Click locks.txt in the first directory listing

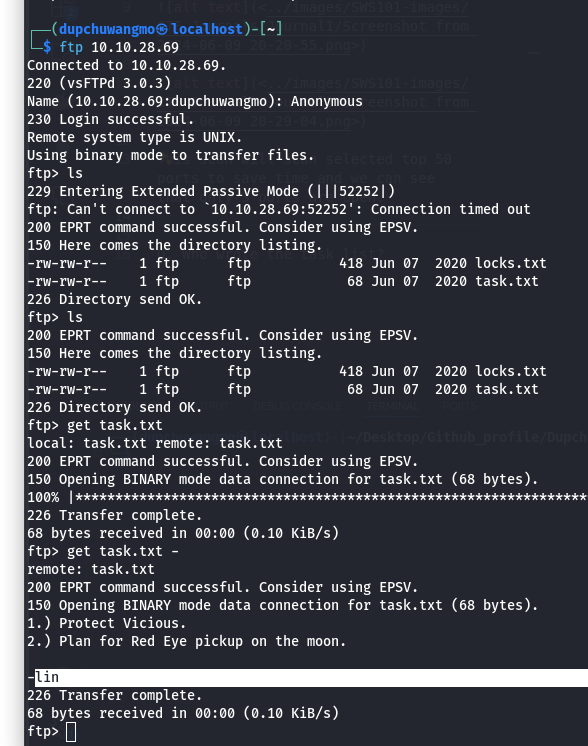point(511,263)
